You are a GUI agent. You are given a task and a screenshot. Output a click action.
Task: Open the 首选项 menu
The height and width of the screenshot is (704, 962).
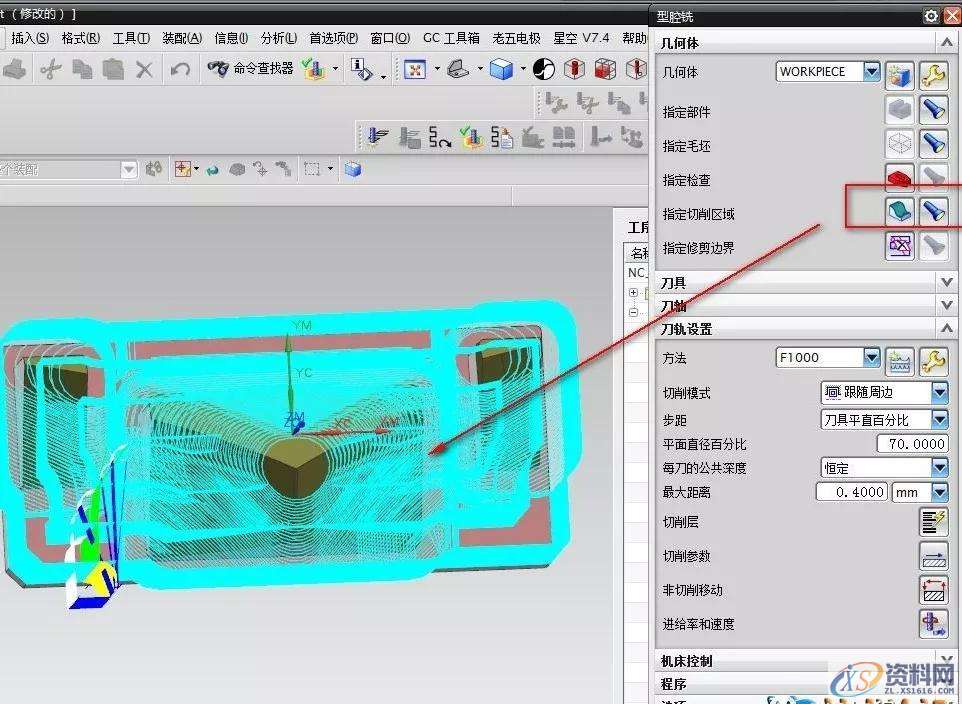[x=334, y=38]
